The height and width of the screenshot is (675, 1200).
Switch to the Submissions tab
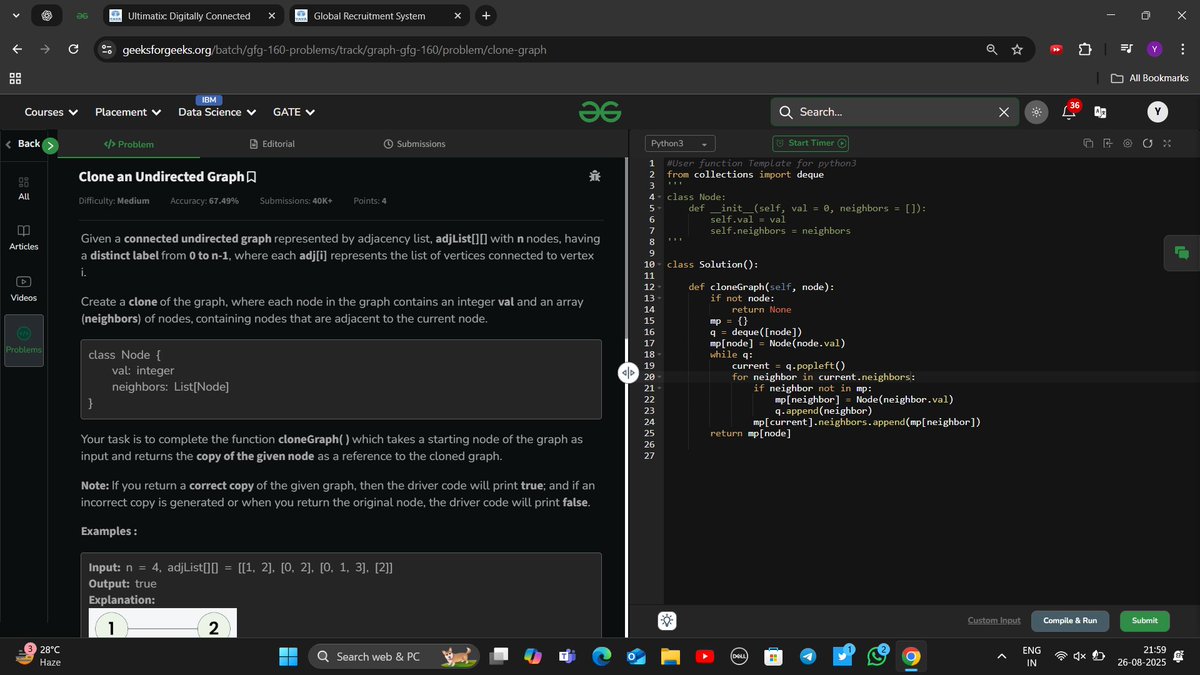414,144
